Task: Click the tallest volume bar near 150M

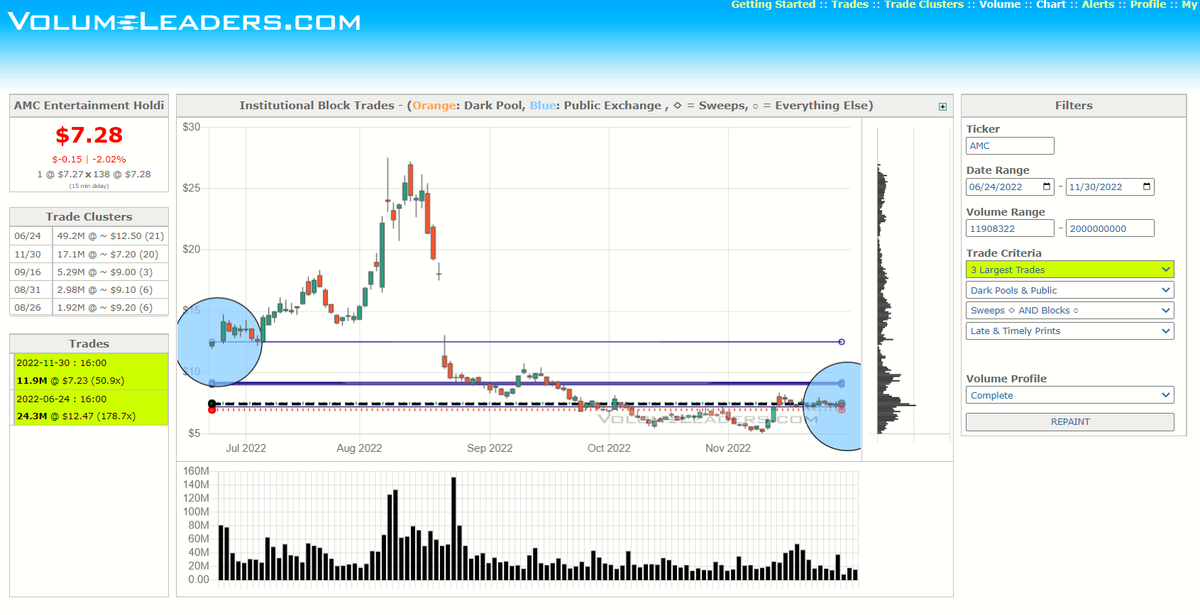Action: click(x=454, y=528)
